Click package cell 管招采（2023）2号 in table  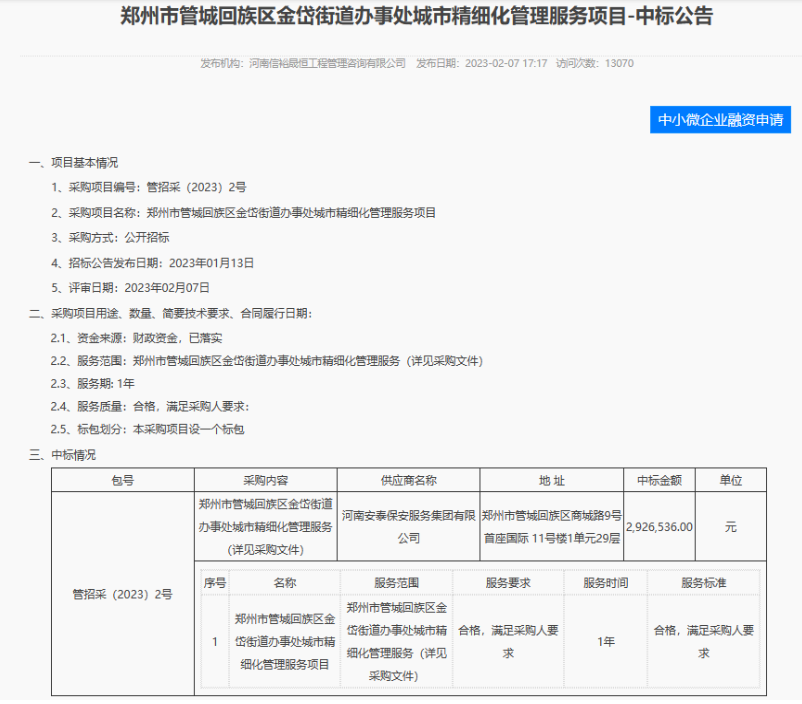(x=123, y=594)
